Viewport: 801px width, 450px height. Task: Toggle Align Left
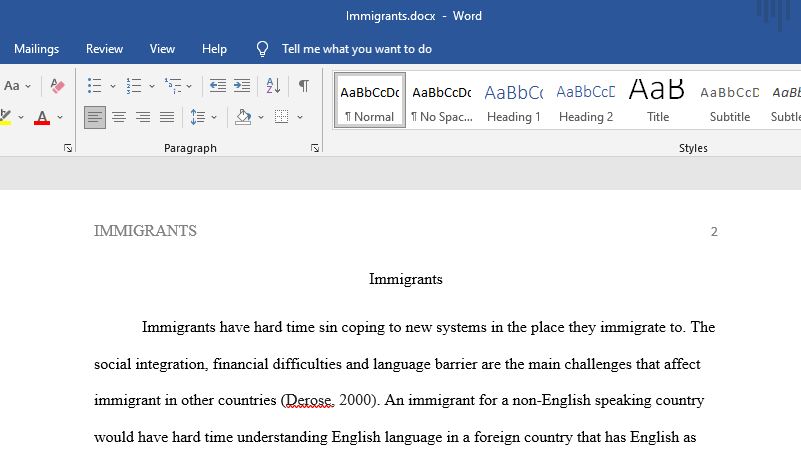tap(95, 117)
